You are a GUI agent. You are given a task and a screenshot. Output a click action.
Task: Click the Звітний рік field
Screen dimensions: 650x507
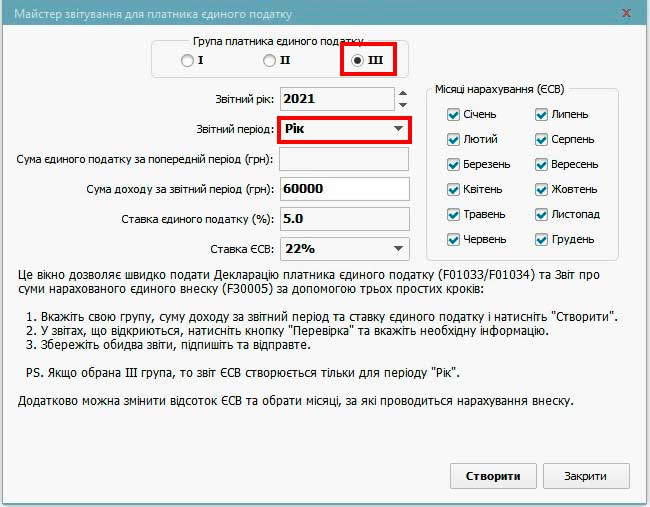tap(336, 99)
